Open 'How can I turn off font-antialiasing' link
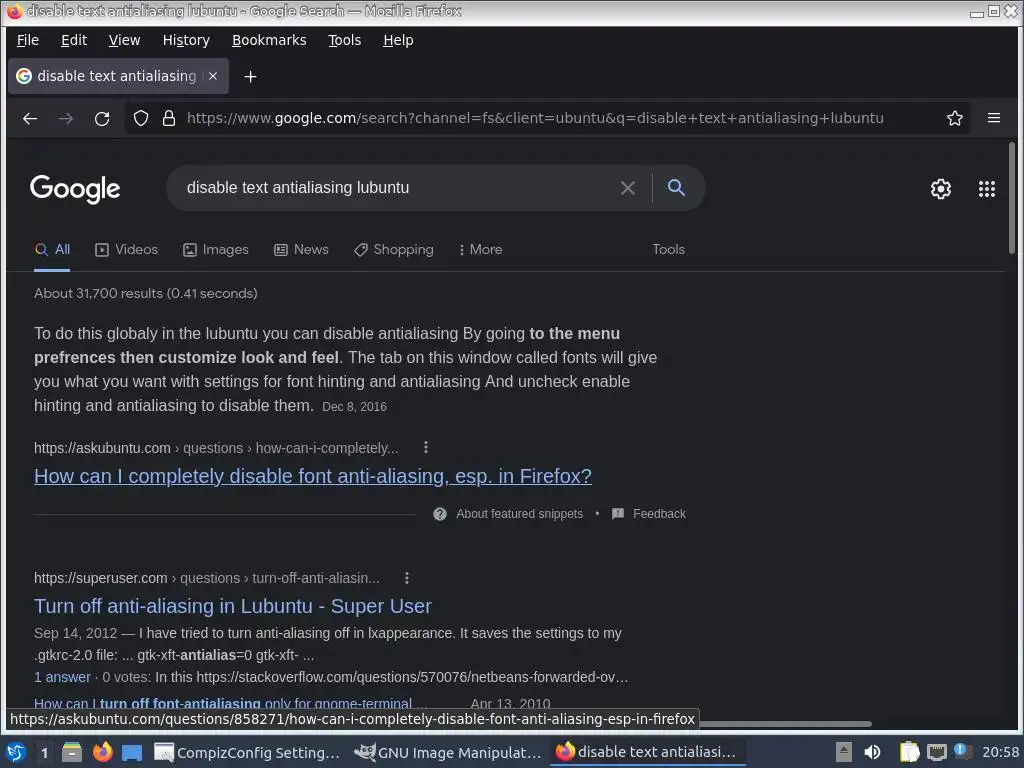The image size is (1024, 768). click(230, 703)
